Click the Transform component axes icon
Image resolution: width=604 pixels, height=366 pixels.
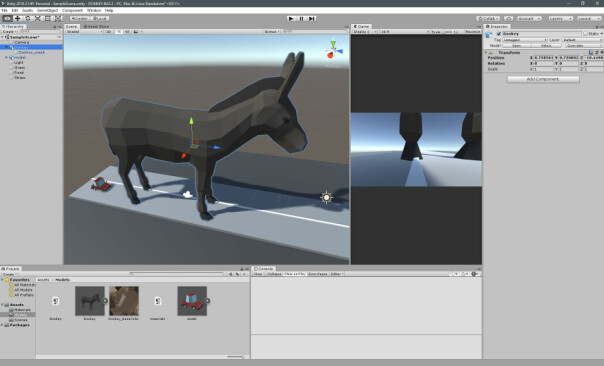pyautogui.click(x=490, y=52)
